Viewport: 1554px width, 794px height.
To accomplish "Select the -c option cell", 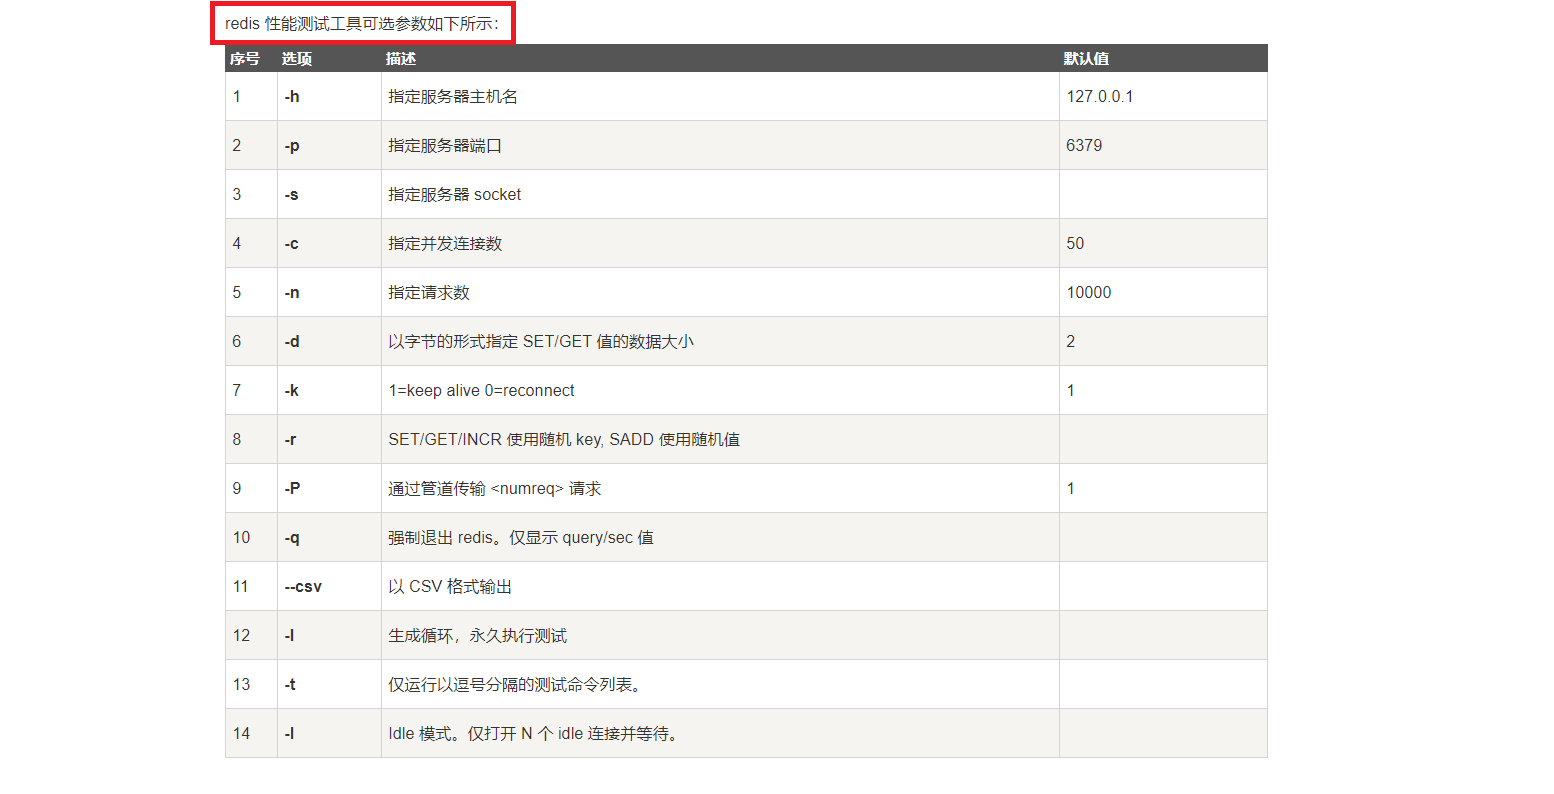I will 291,244.
